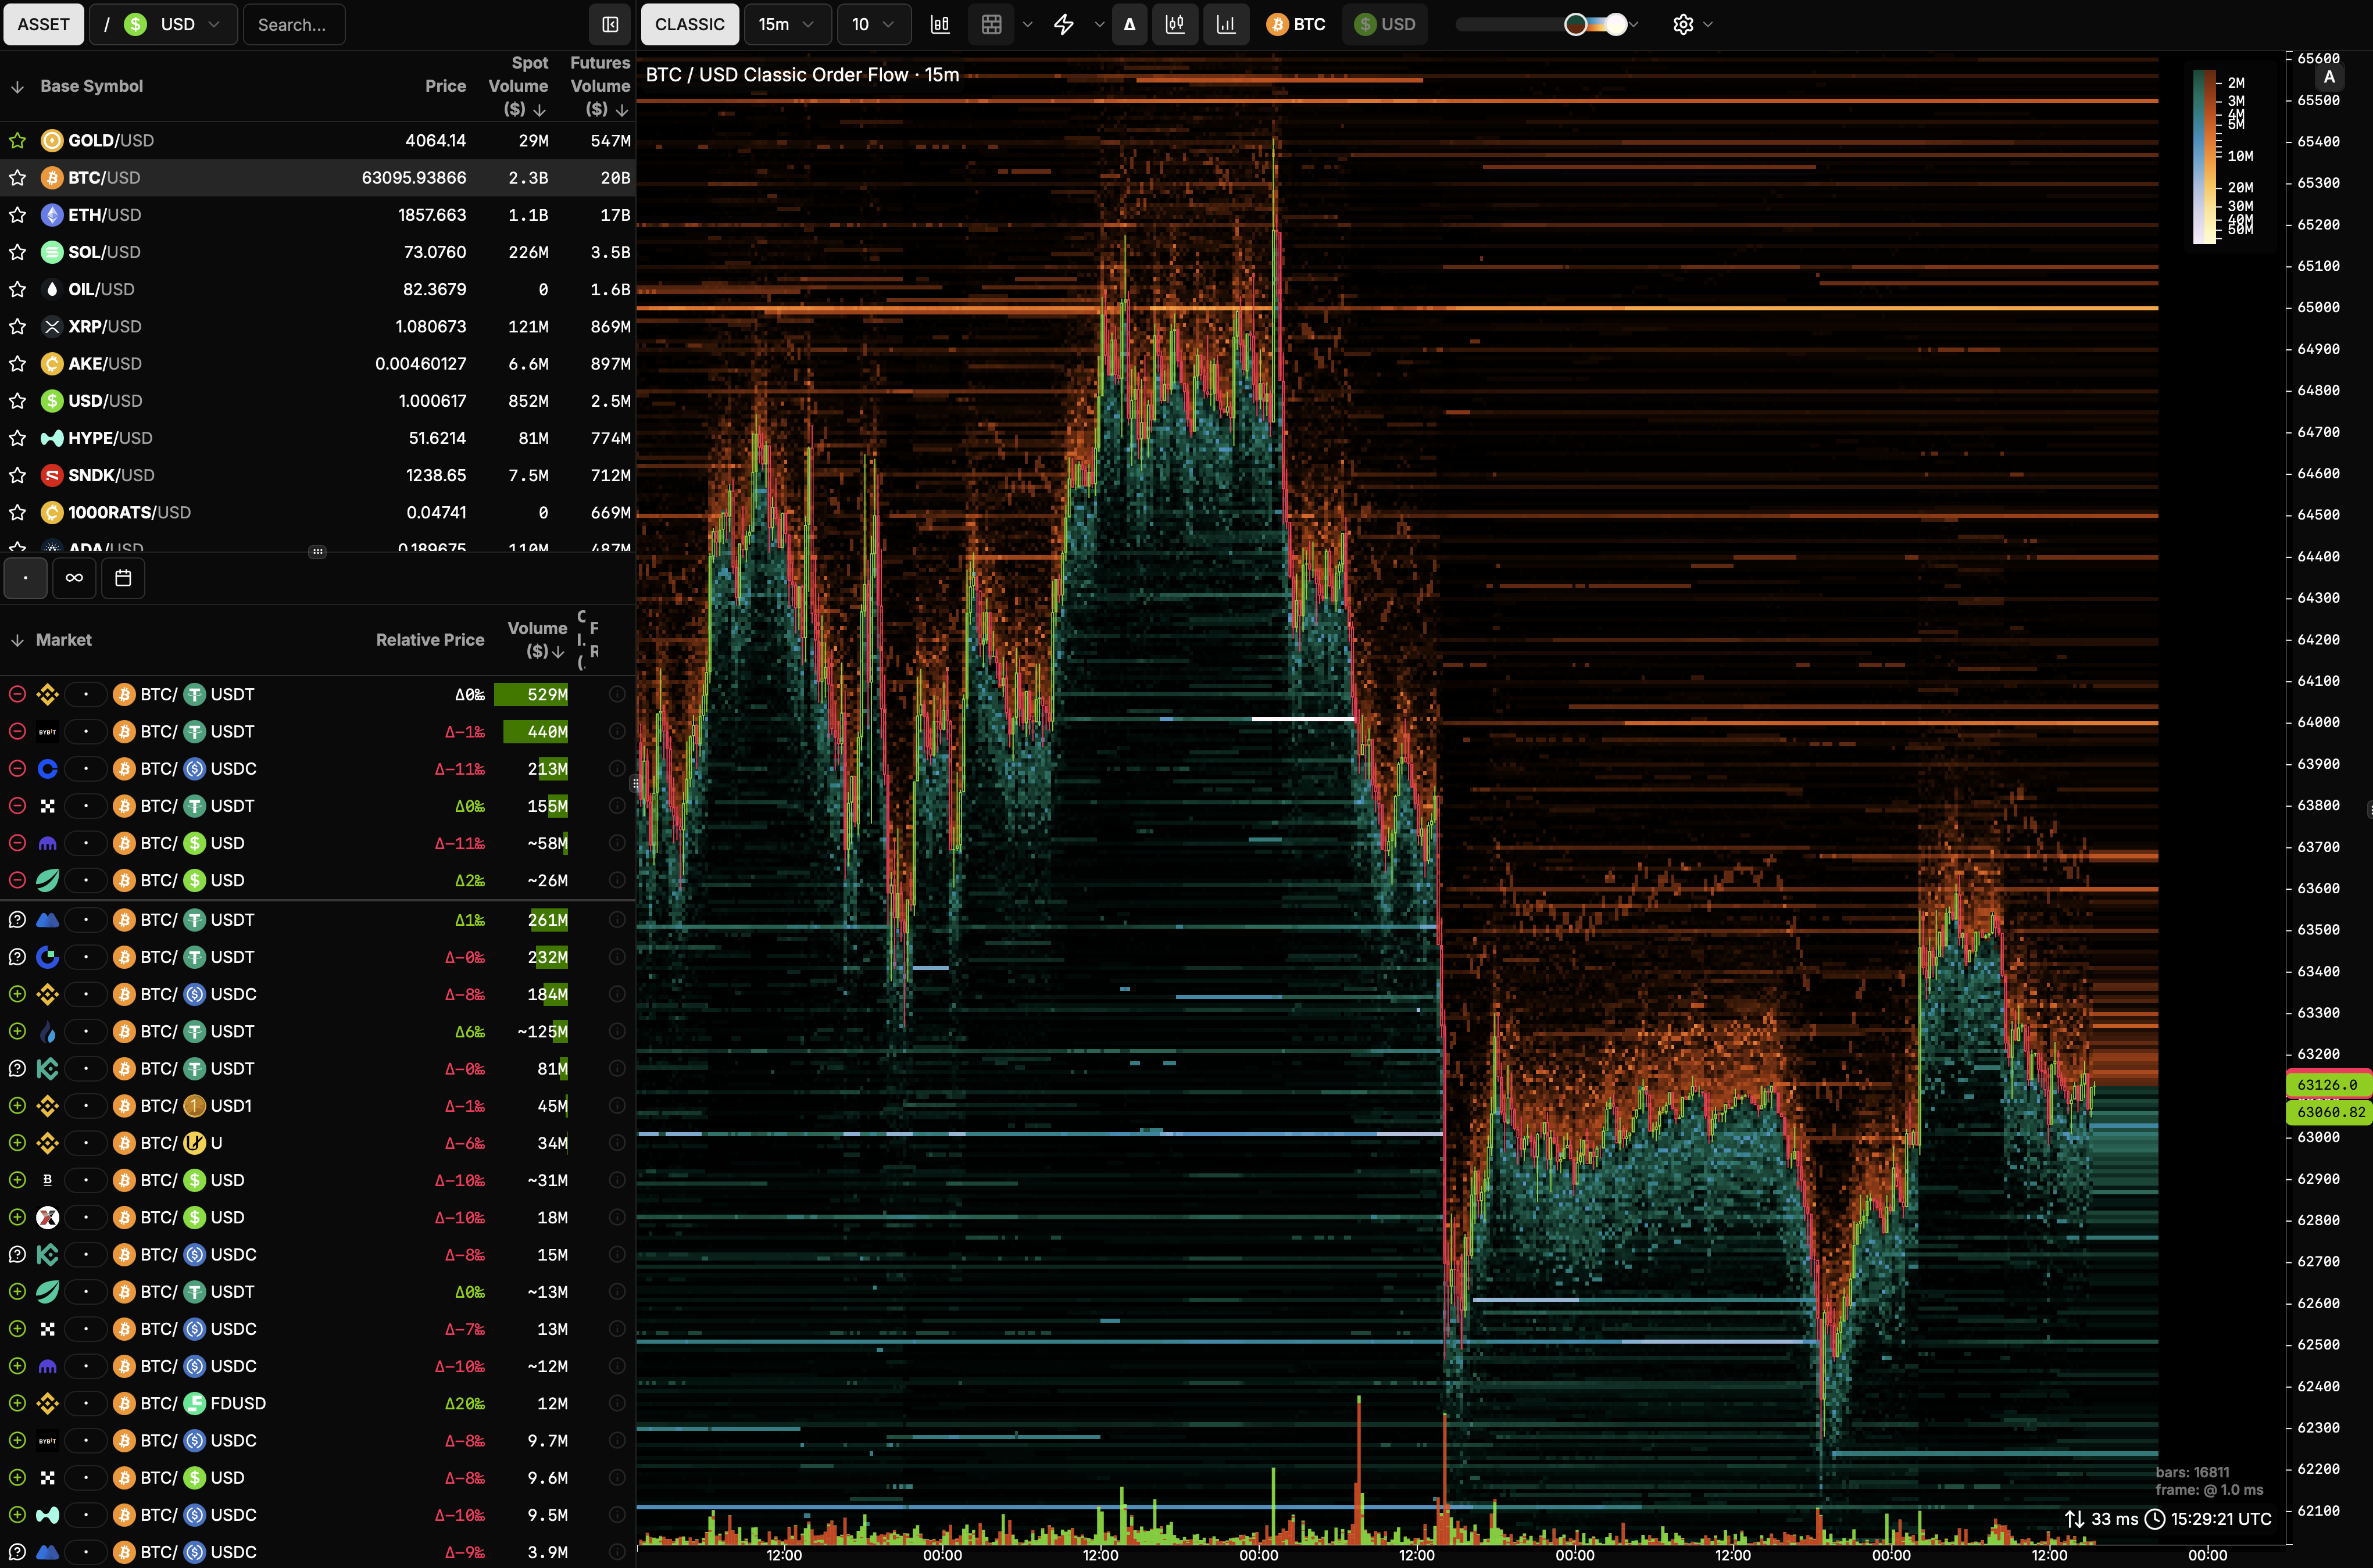Expand chevron next to settings gear
The image size is (2373, 1568).
coord(1708,24)
